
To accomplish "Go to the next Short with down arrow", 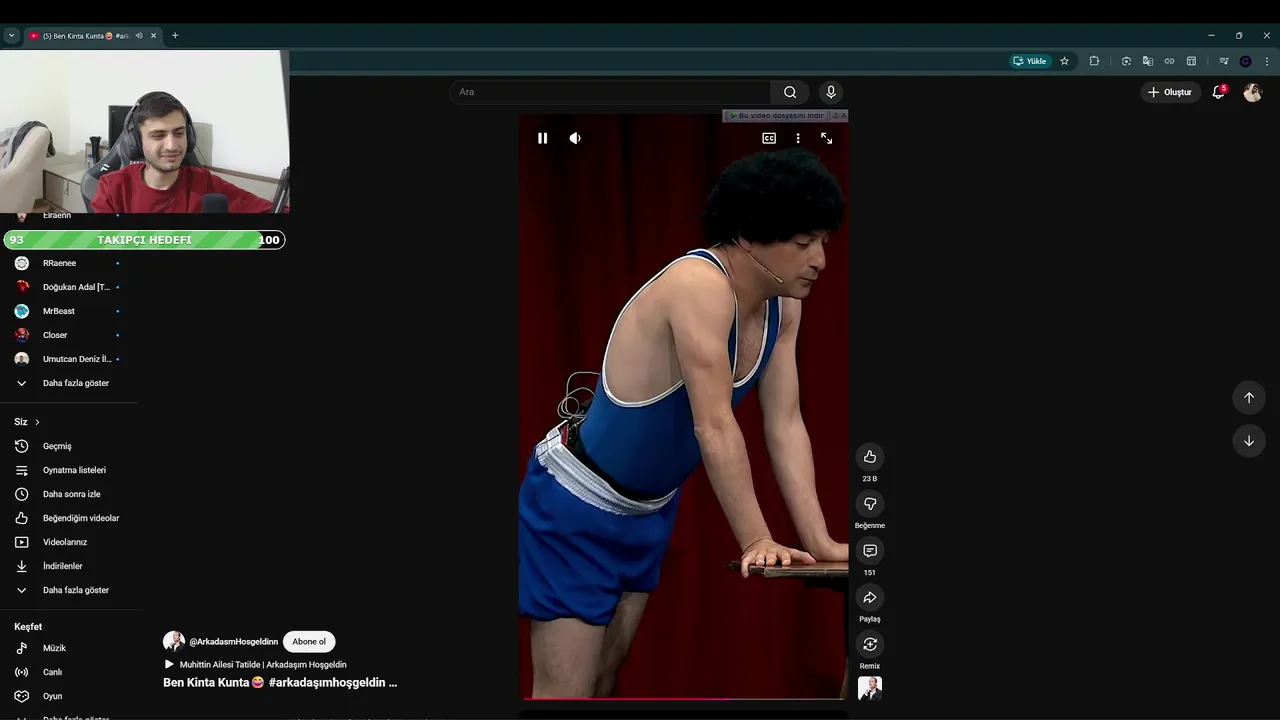I will 1249,441.
